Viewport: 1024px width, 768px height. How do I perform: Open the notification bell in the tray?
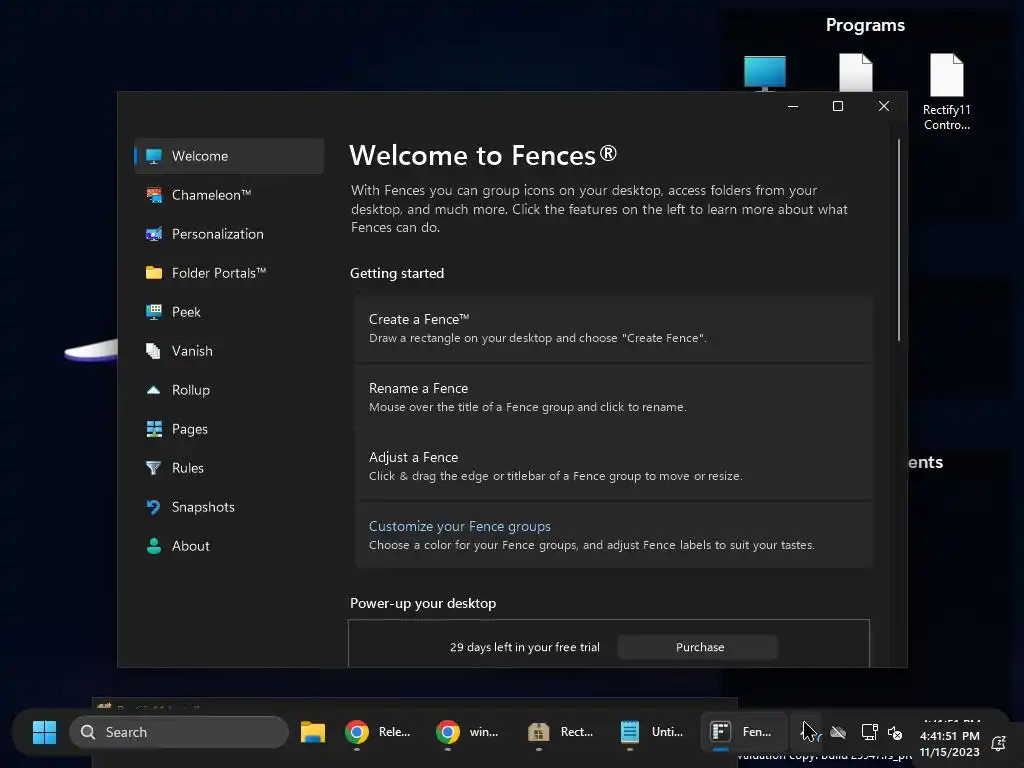pos(999,743)
